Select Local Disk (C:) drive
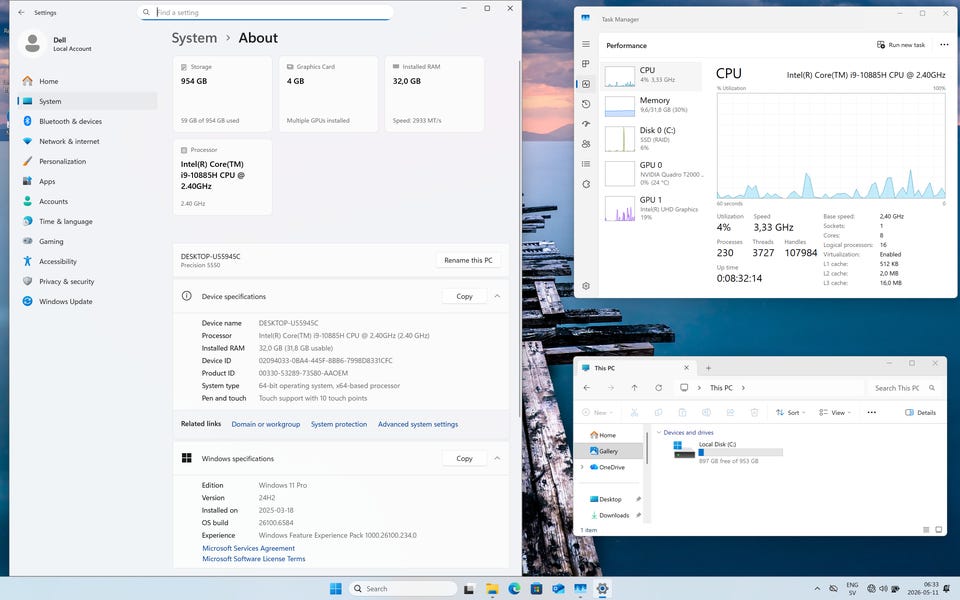 point(727,452)
